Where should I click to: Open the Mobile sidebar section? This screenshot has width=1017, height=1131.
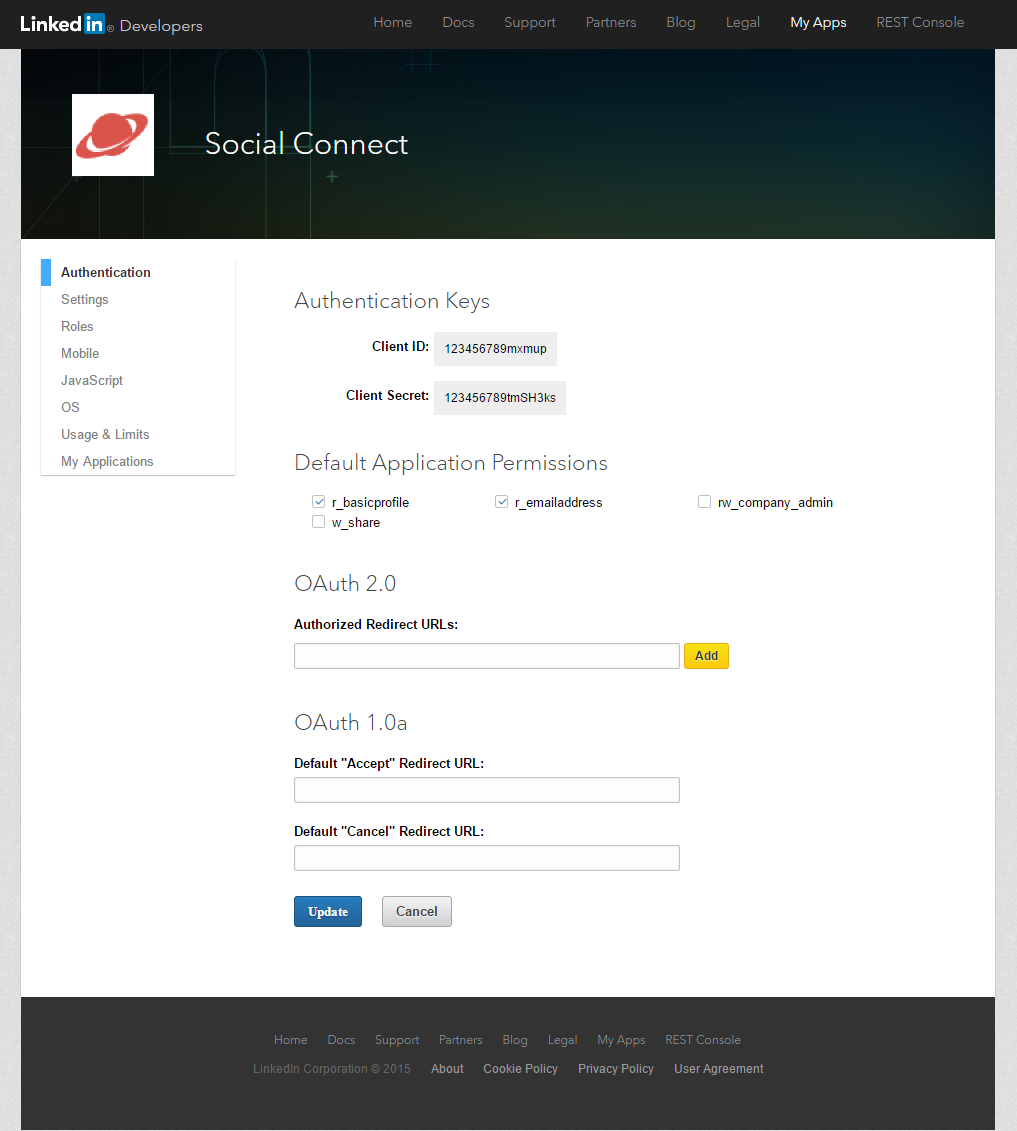pos(80,353)
